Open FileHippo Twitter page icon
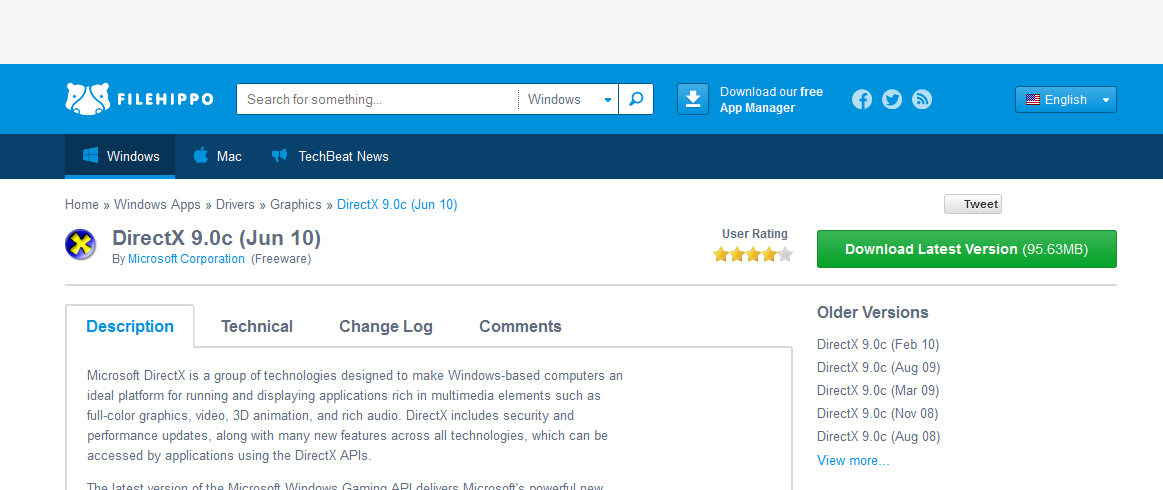The height and width of the screenshot is (490, 1163). coord(892,99)
